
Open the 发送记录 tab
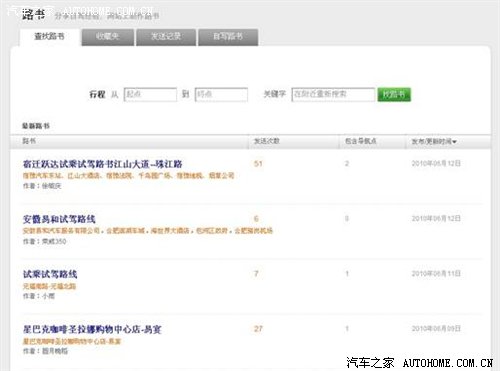166,37
